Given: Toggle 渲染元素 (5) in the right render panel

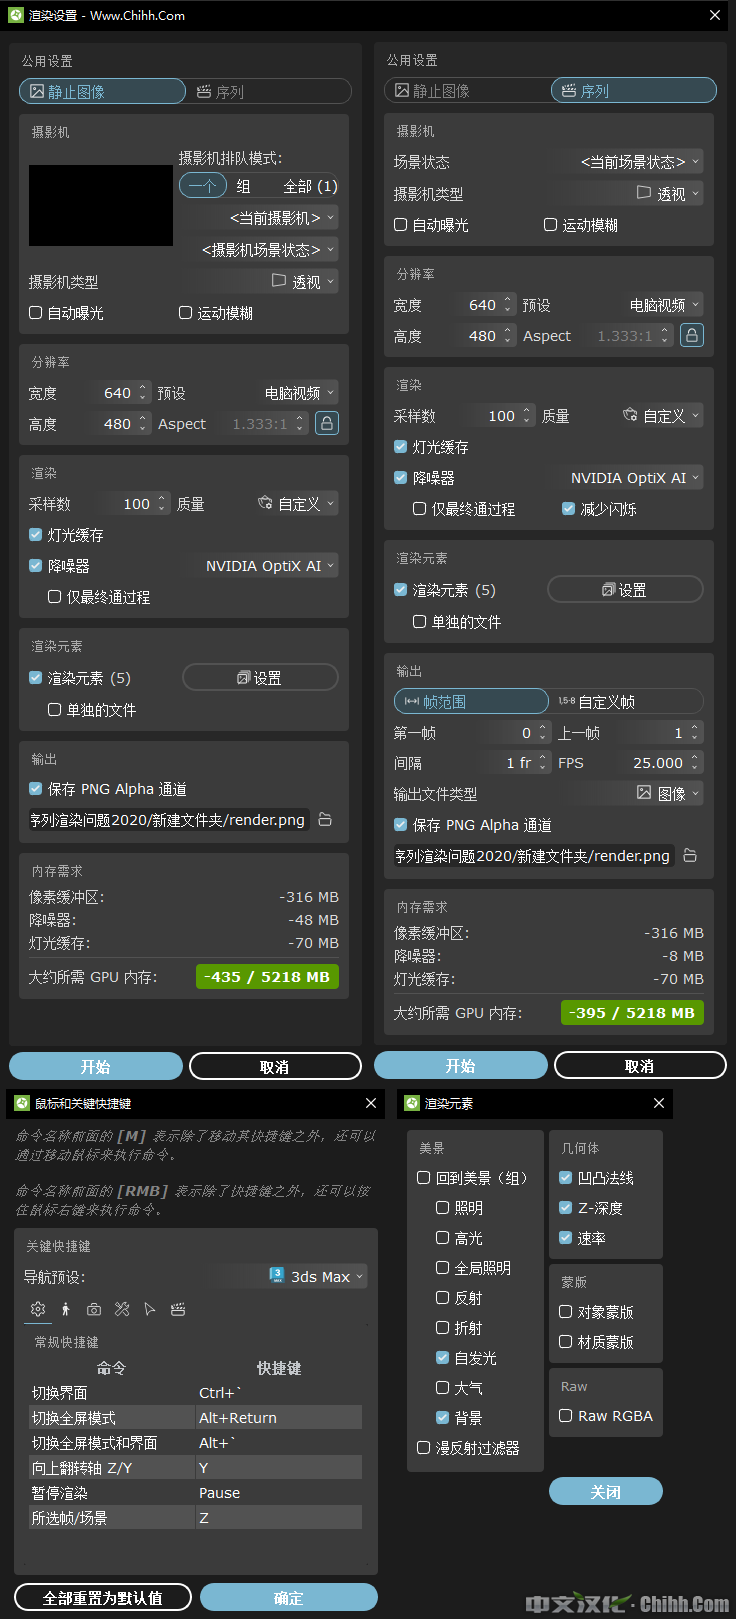Looking at the screenshot, I should 401,590.
